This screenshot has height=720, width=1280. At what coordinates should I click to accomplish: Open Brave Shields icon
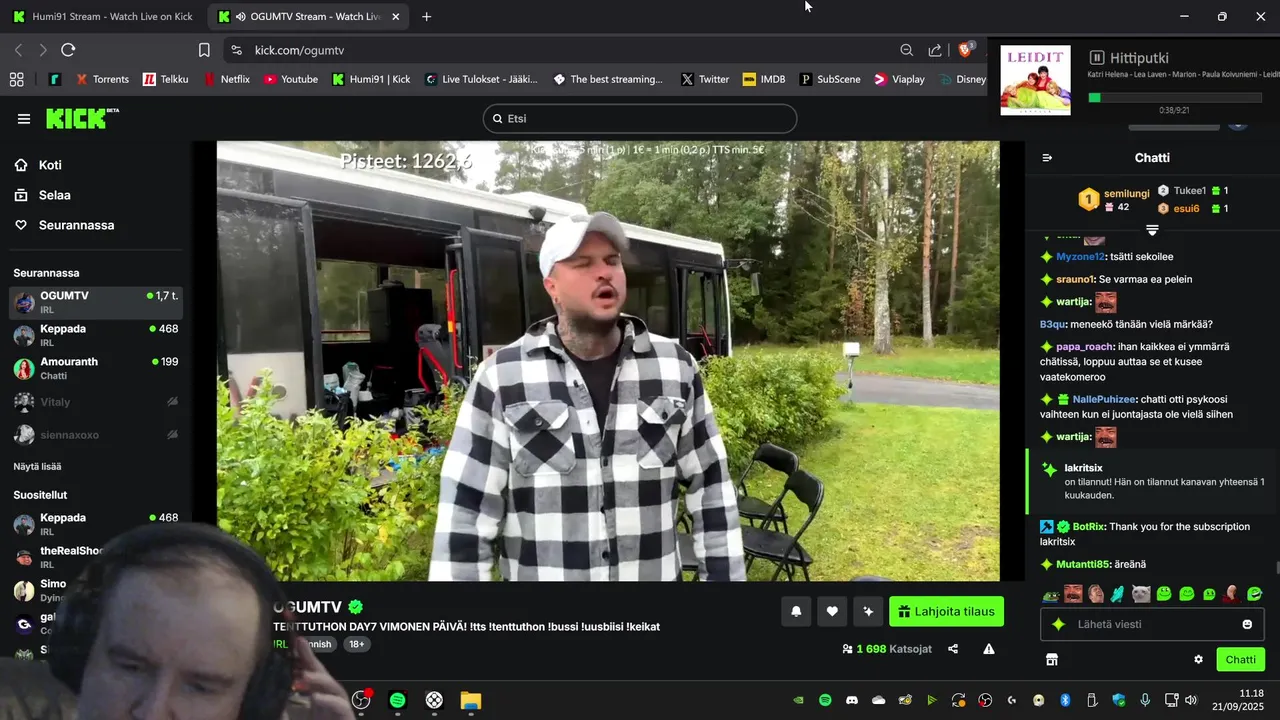[966, 49]
